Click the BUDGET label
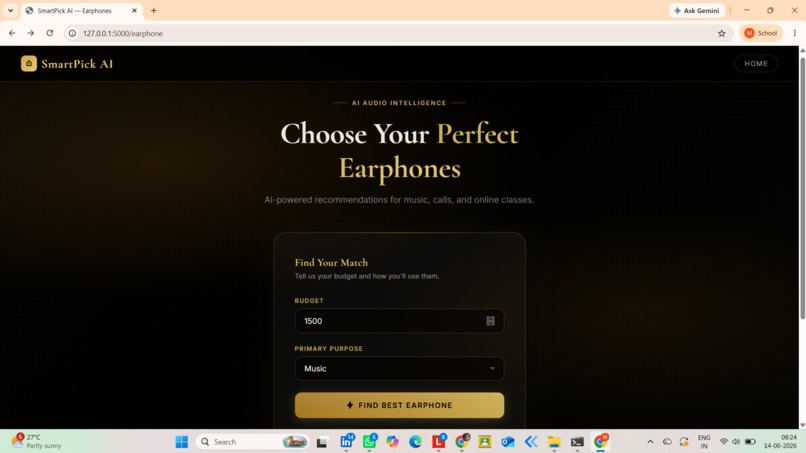The width and height of the screenshot is (806, 453). tap(309, 301)
